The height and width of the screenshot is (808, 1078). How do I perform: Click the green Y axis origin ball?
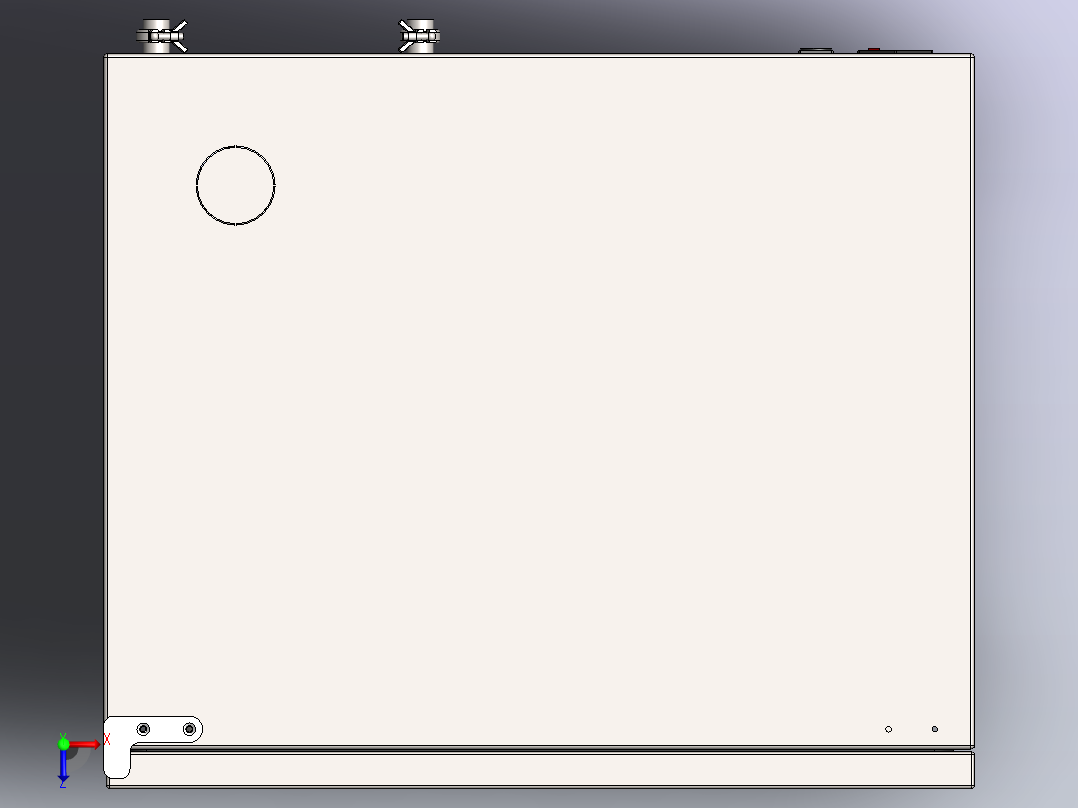[63, 744]
